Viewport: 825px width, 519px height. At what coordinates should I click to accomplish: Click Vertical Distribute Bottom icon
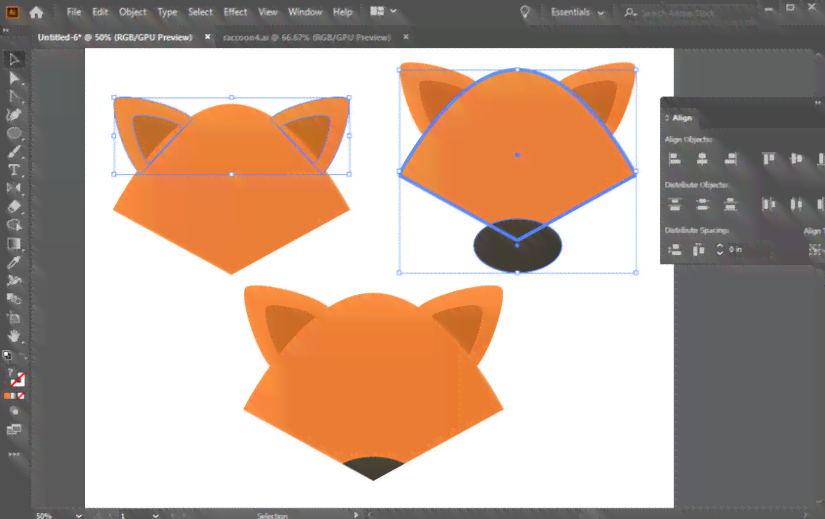[730, 204]
